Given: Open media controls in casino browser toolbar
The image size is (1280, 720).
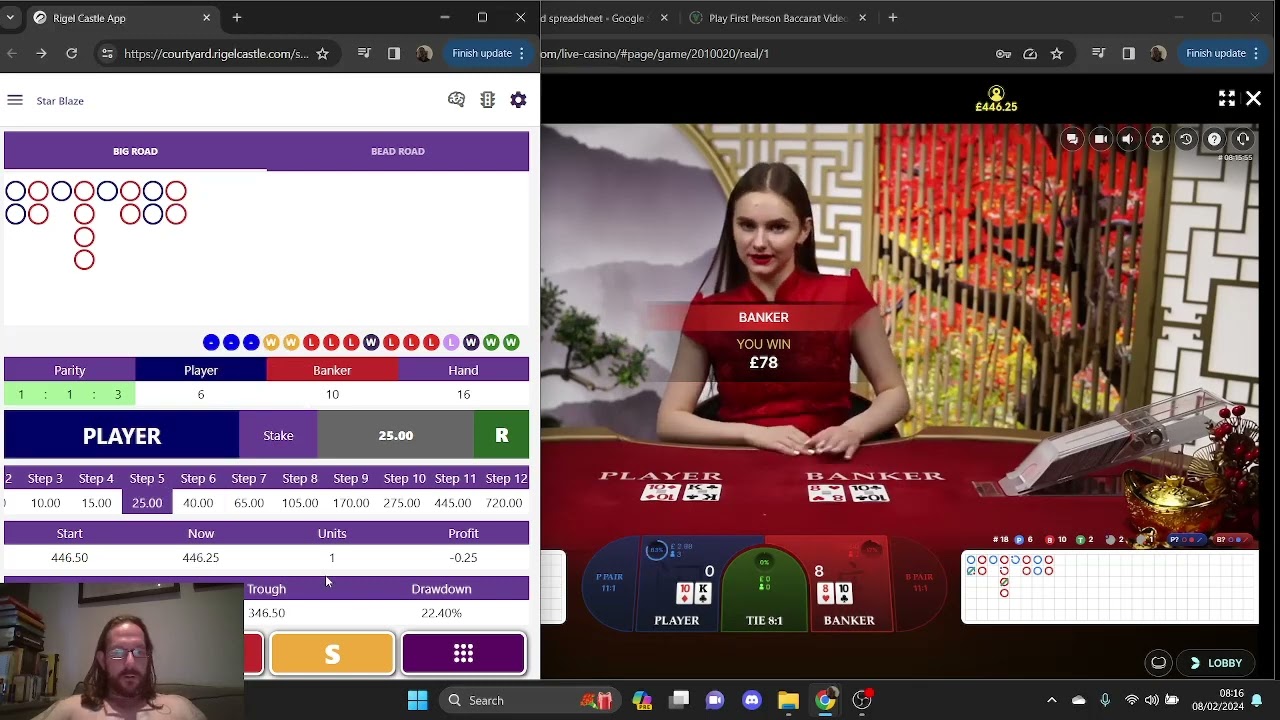Looking at the screenshot, I should (1099, 54).
